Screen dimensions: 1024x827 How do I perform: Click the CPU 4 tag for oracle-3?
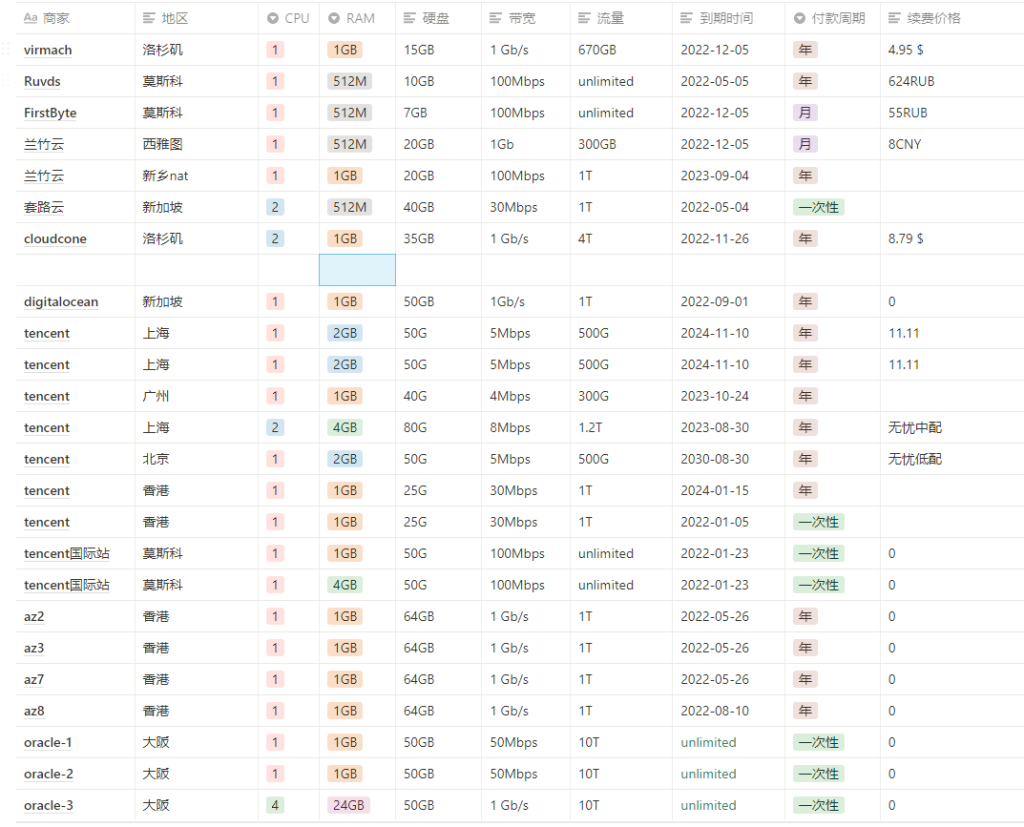pyautogui.click(x=275, y=805)
